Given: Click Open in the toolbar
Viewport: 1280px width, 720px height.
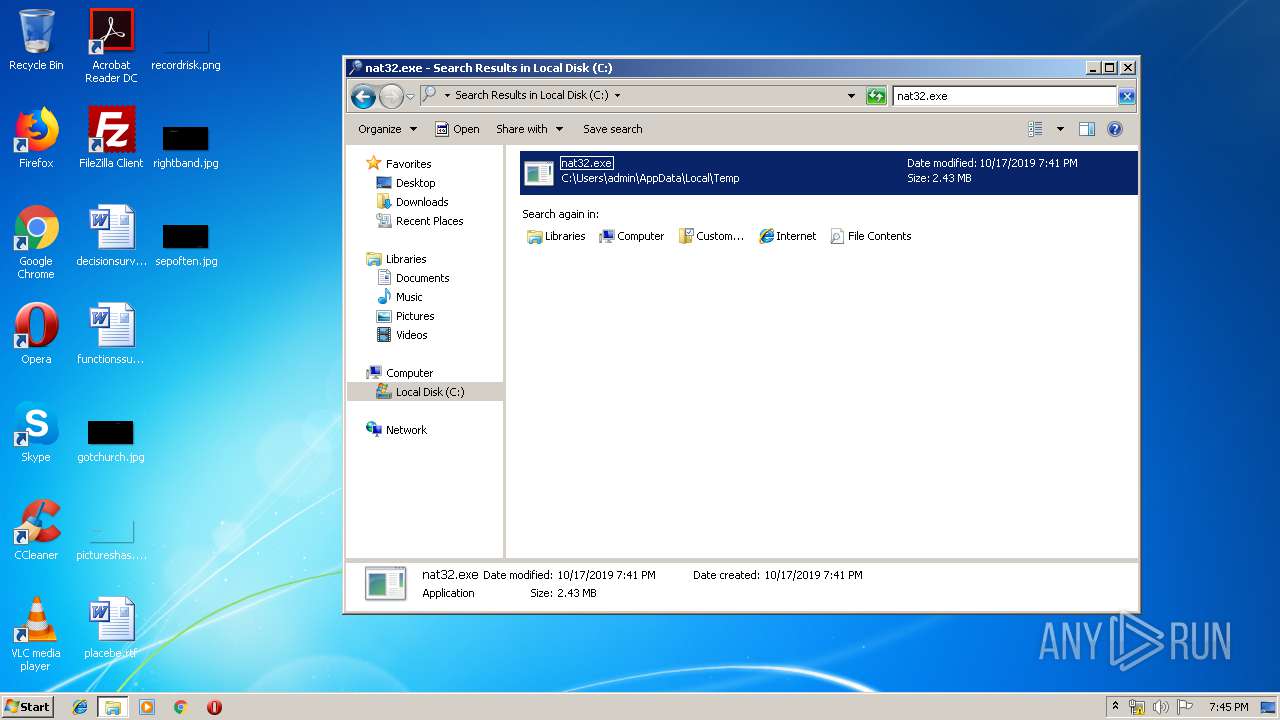Looking at the screenshot, I should (457, 129).
